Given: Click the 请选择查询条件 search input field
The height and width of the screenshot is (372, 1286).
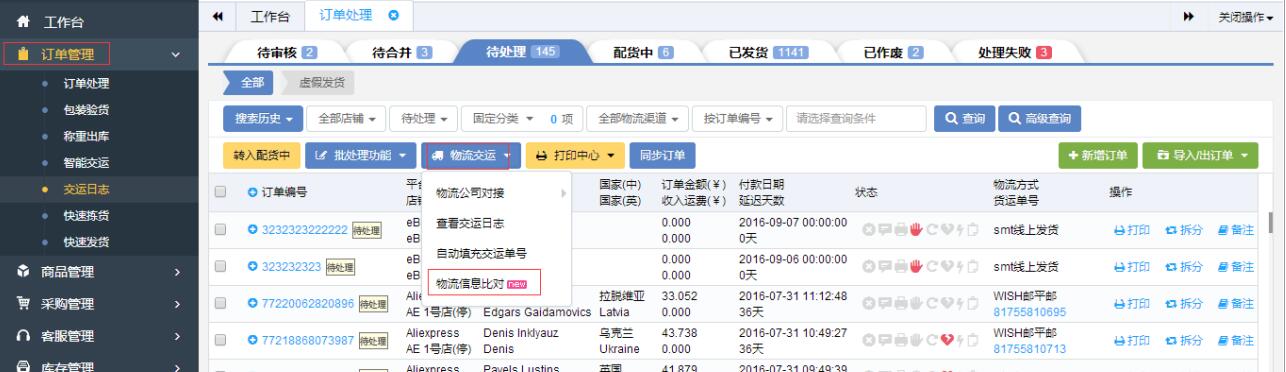Looking at the screenshot, I should pyautogui.click(x=857, y=119).
